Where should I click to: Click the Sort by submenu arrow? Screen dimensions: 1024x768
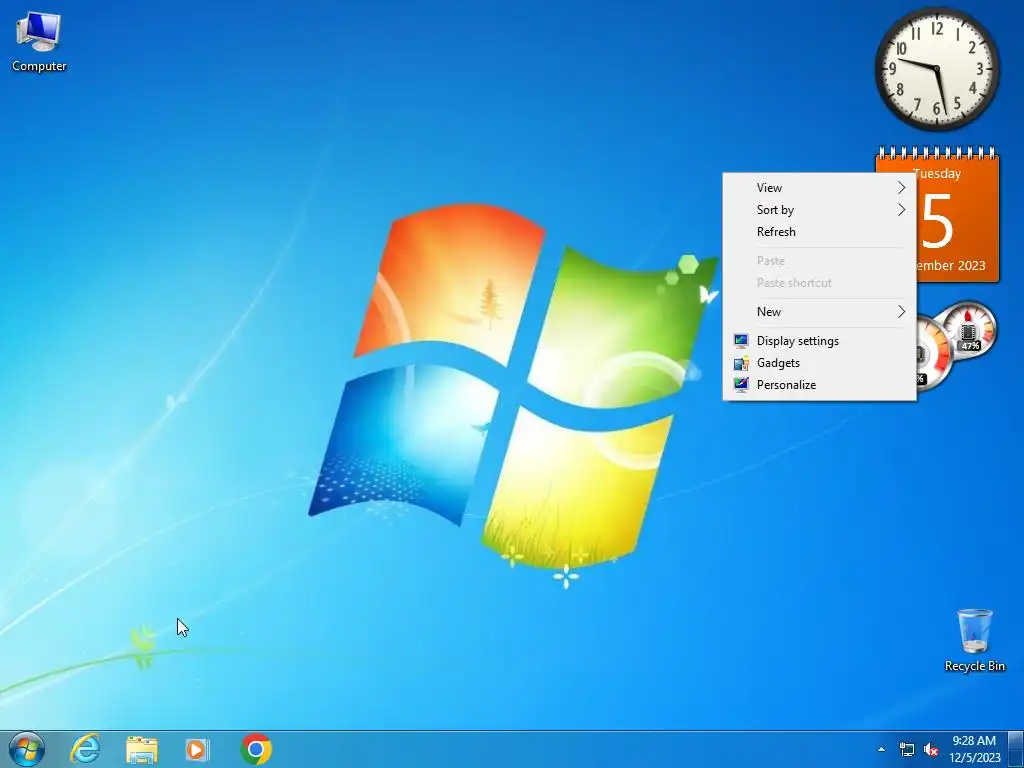click(x=901, y=210)
